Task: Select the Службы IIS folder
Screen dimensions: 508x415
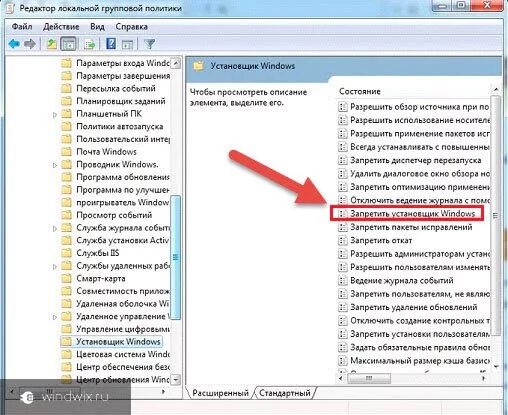Action: click(90, 253)
